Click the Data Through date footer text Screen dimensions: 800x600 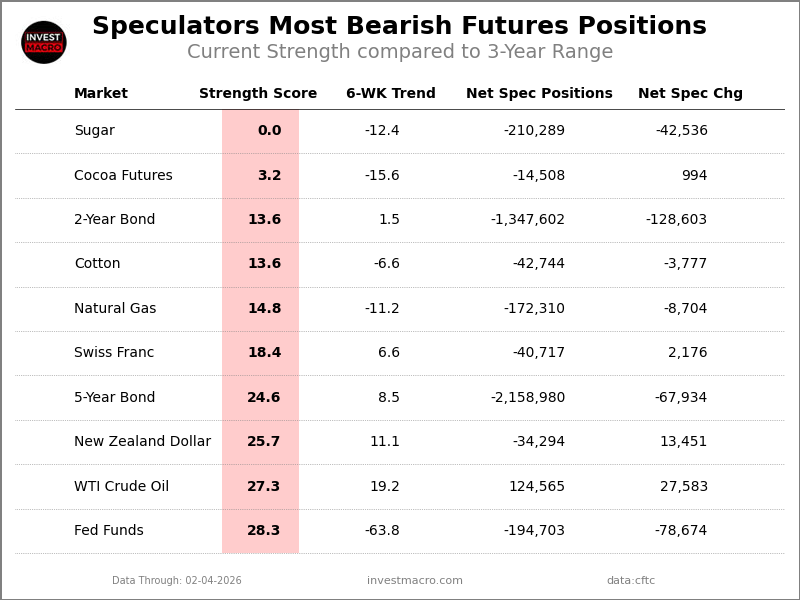click(x=177, y=581)
